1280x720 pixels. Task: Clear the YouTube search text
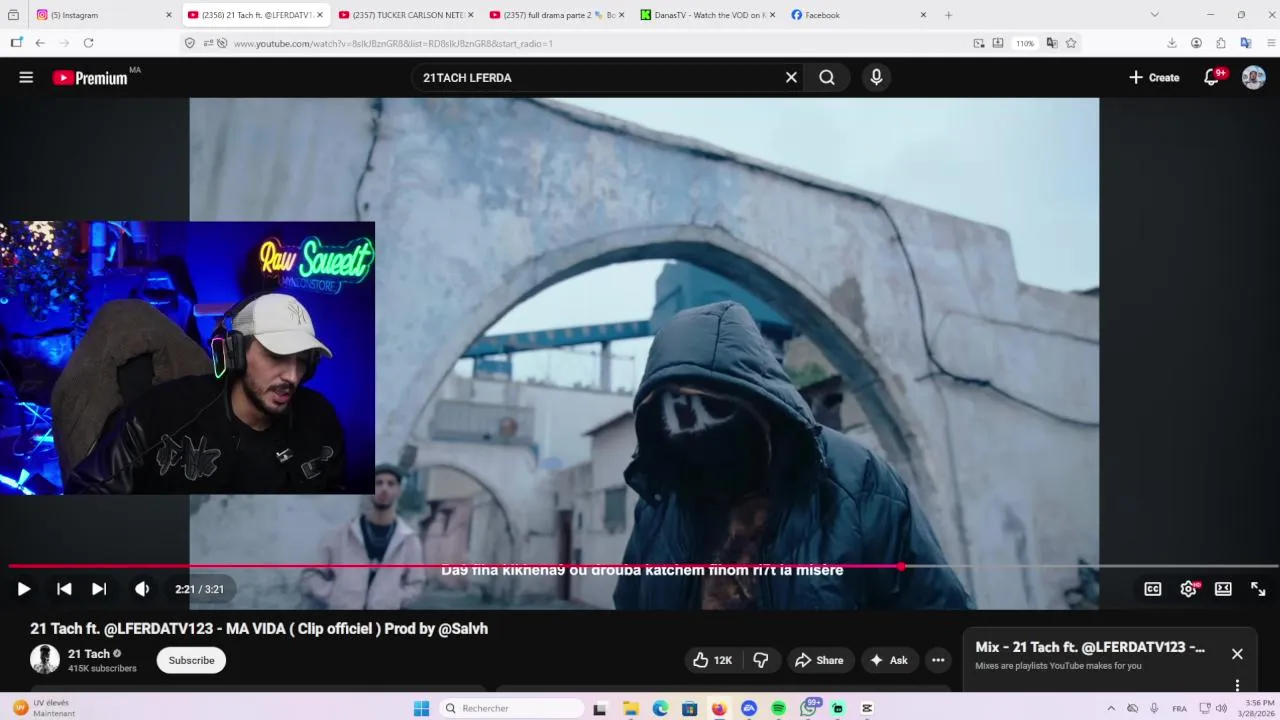[x=791, y=77]
